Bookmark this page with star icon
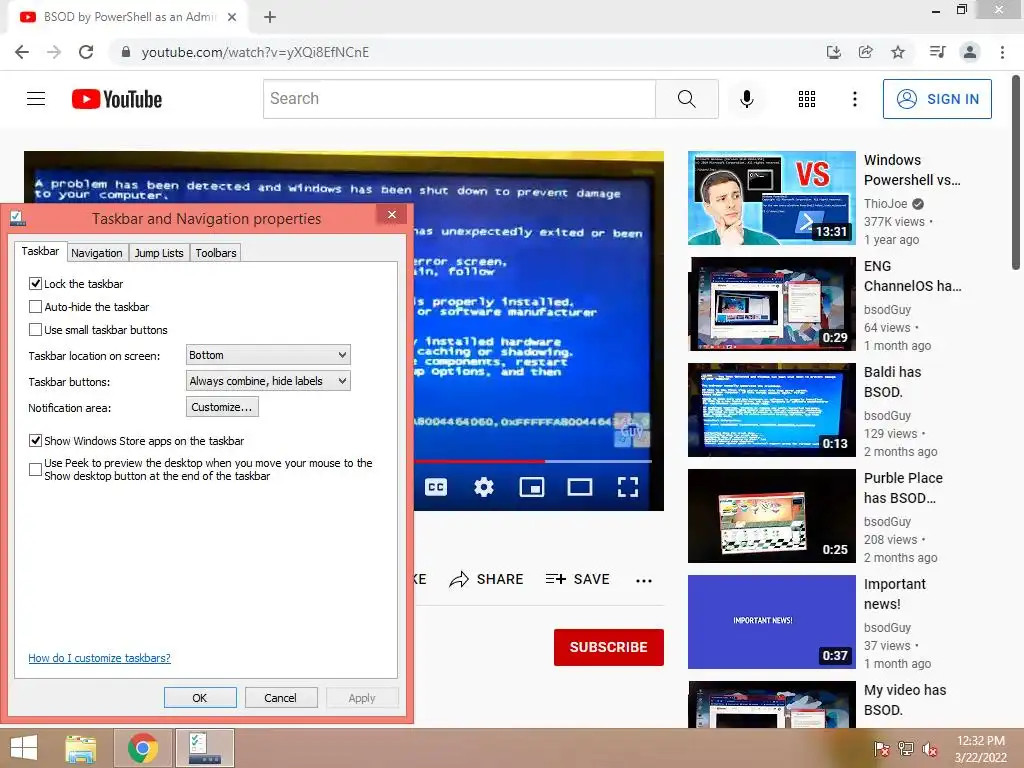This screenshot has width=1024, height=768. click(x=898, y=52)
